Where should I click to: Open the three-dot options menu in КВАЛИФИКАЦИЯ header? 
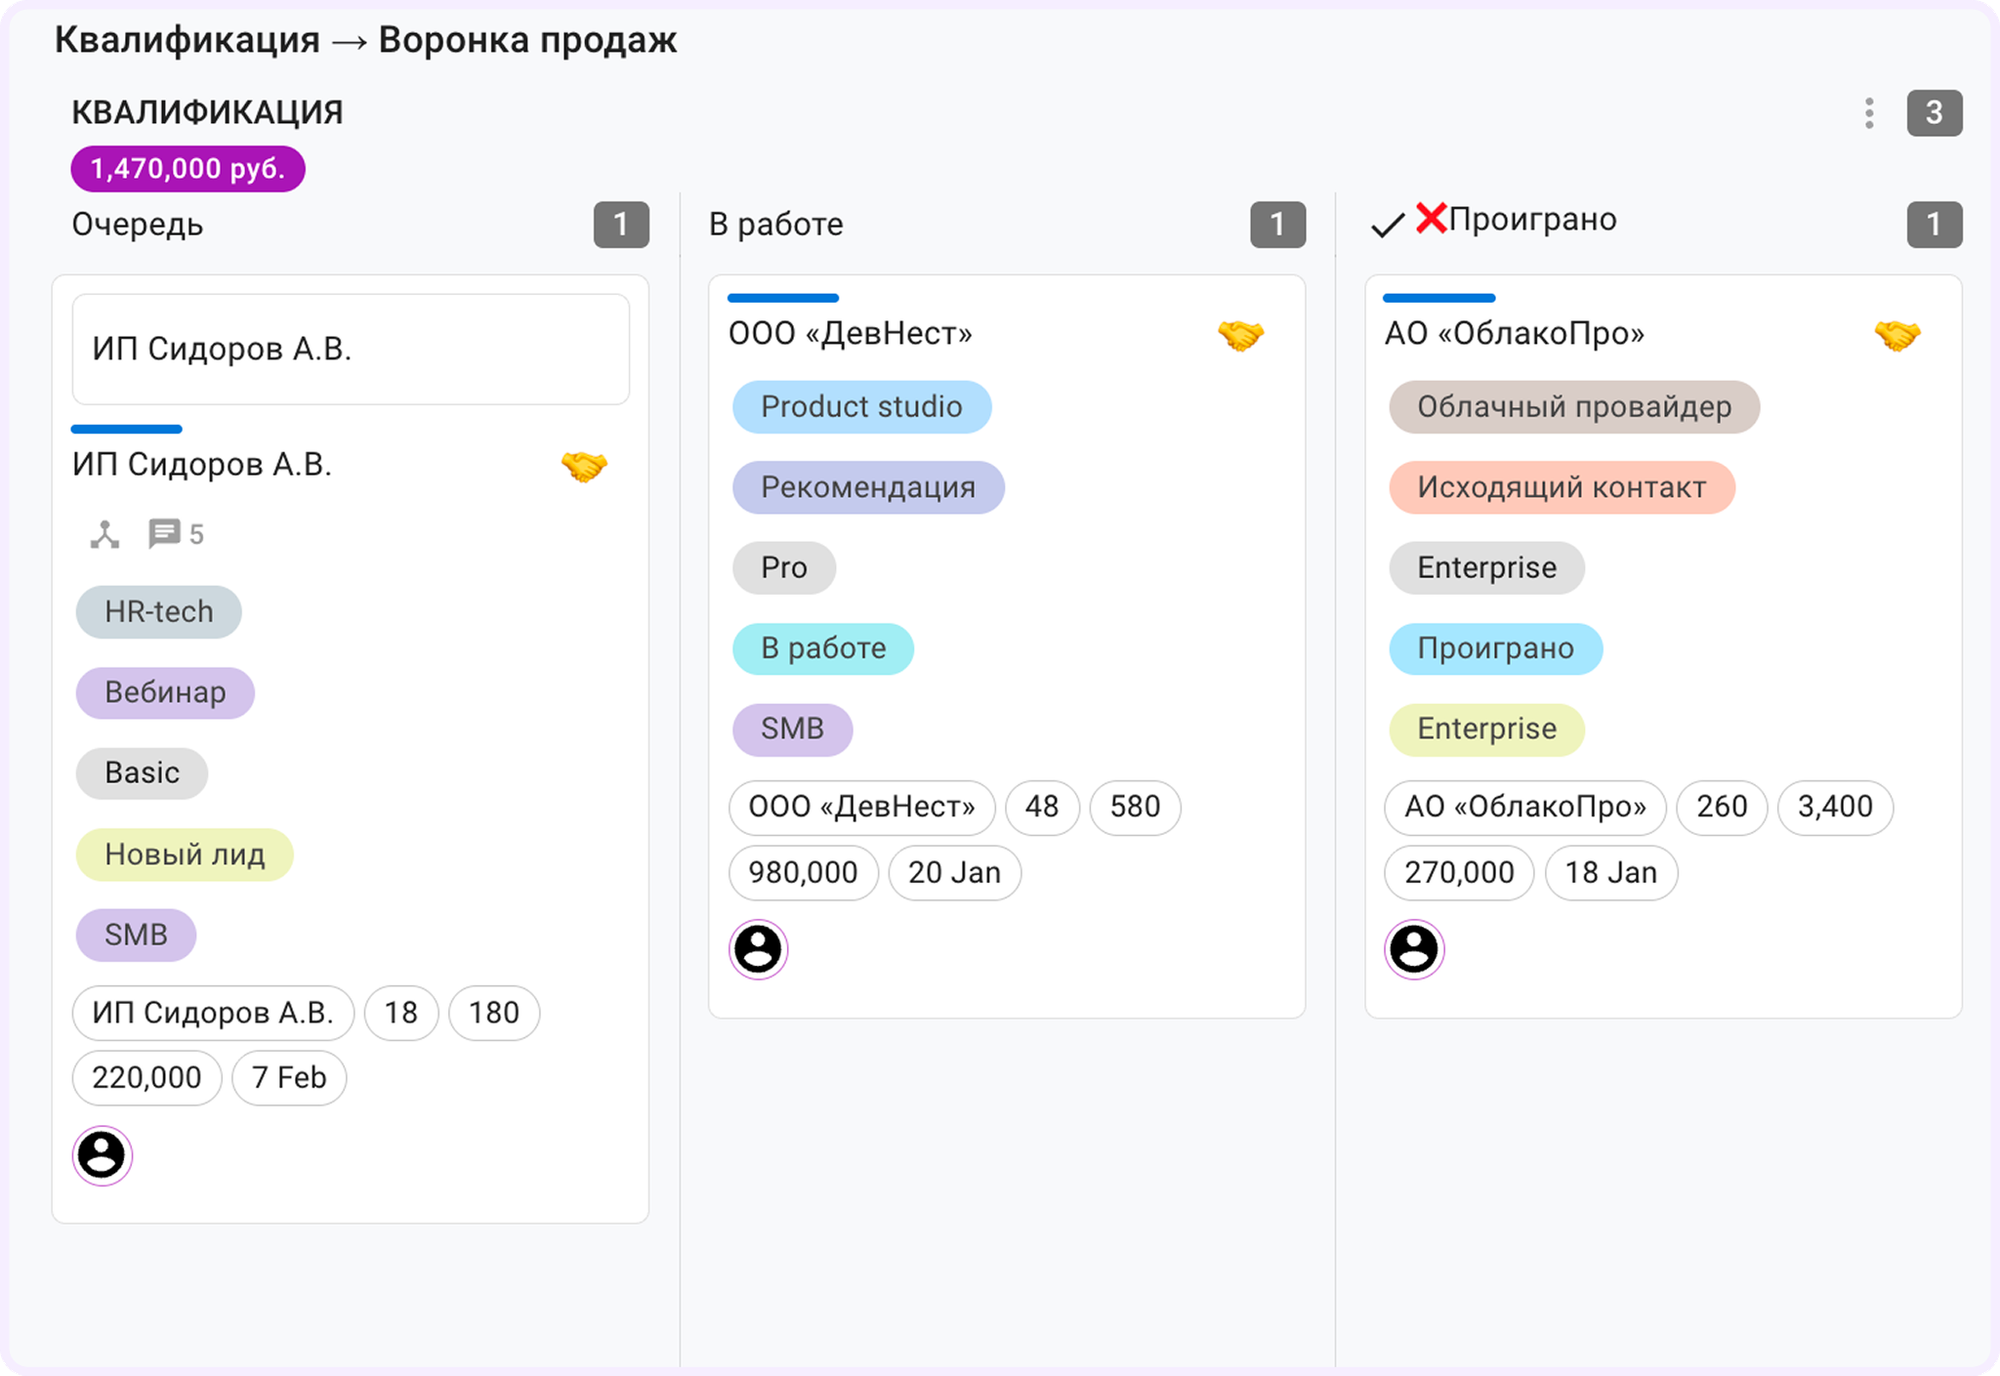click(x=1868, y=113)
